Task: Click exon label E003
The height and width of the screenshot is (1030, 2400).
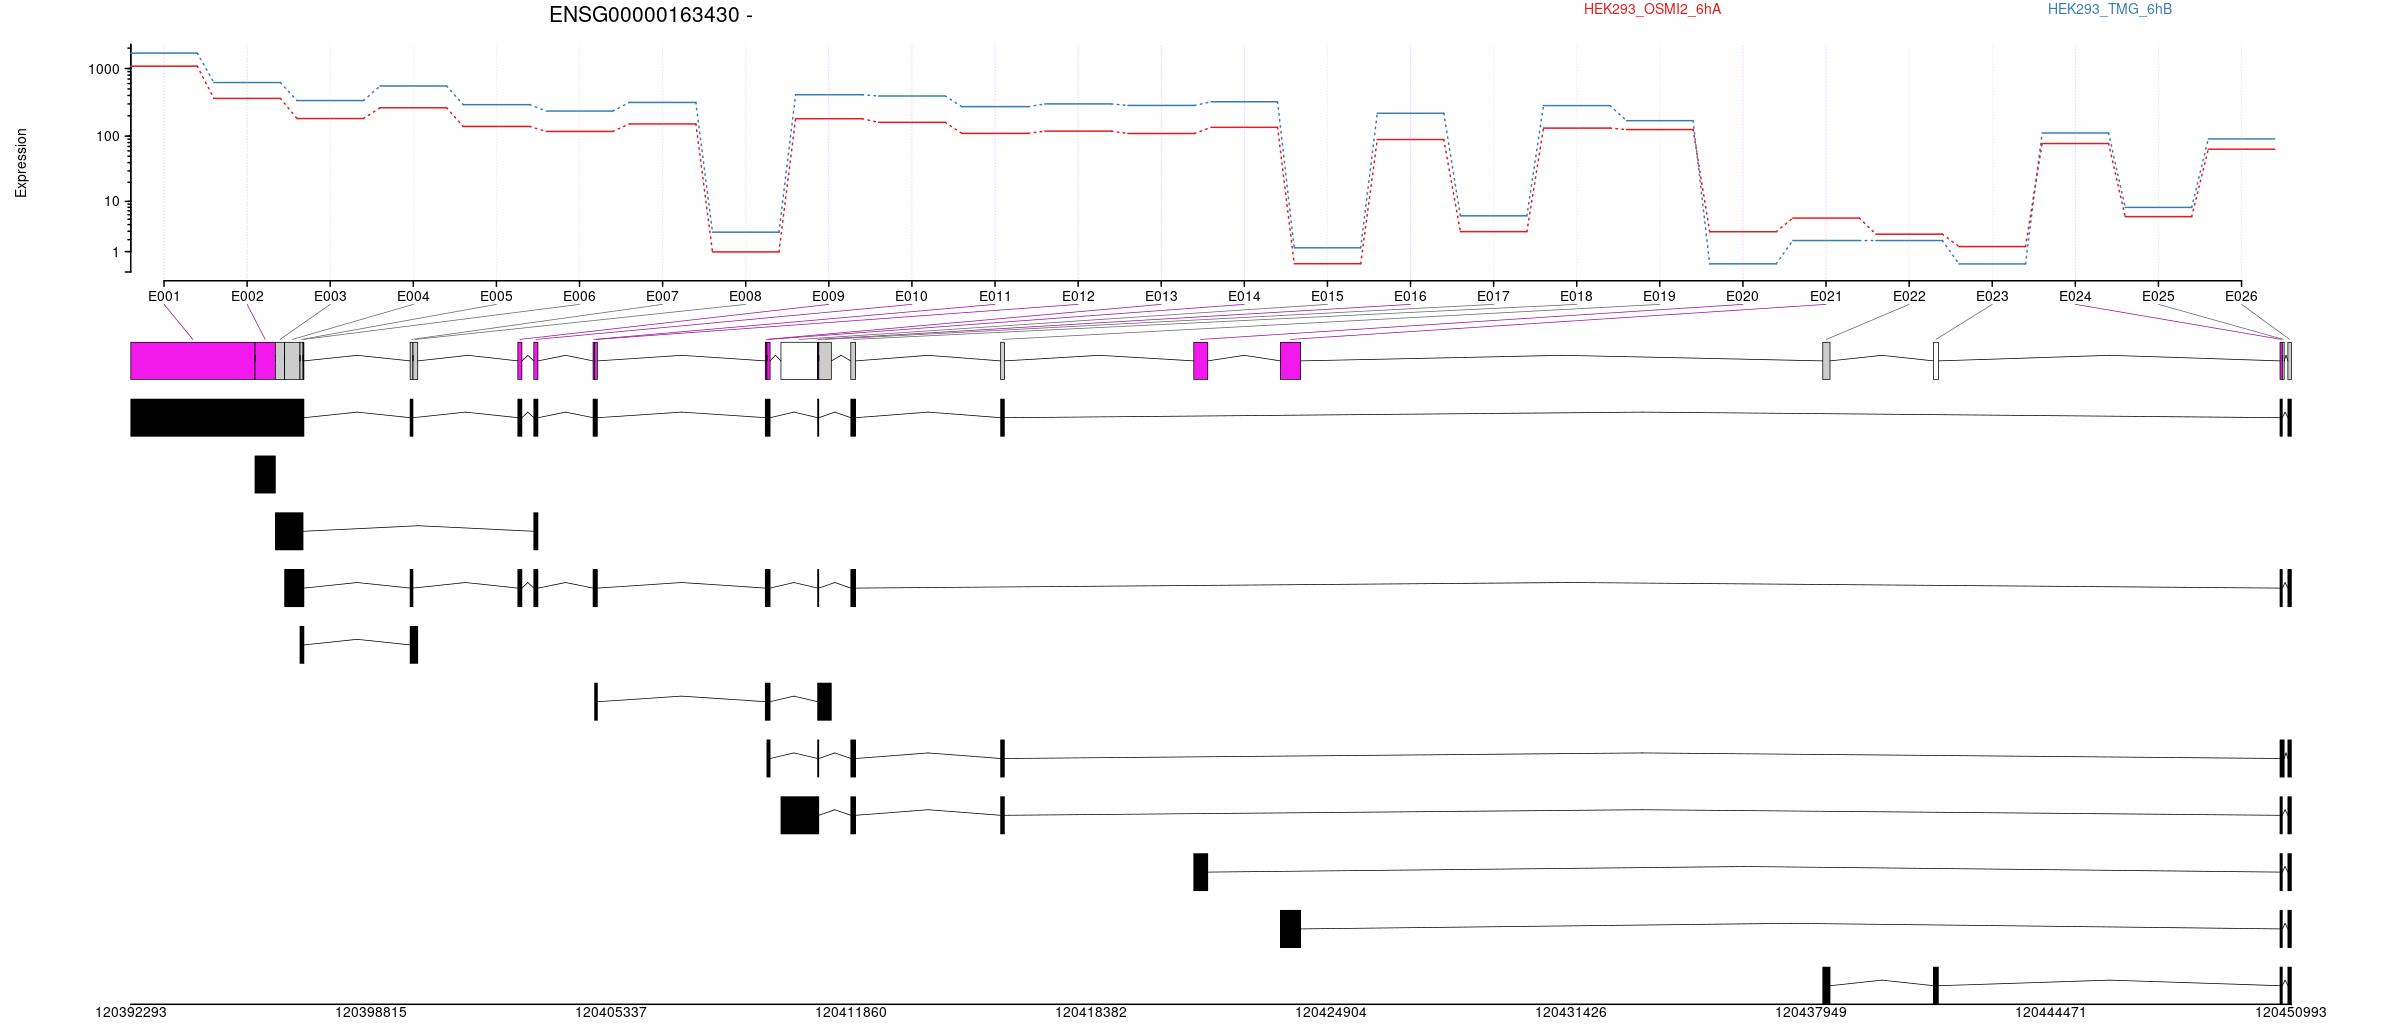Action: coord(330,296)
